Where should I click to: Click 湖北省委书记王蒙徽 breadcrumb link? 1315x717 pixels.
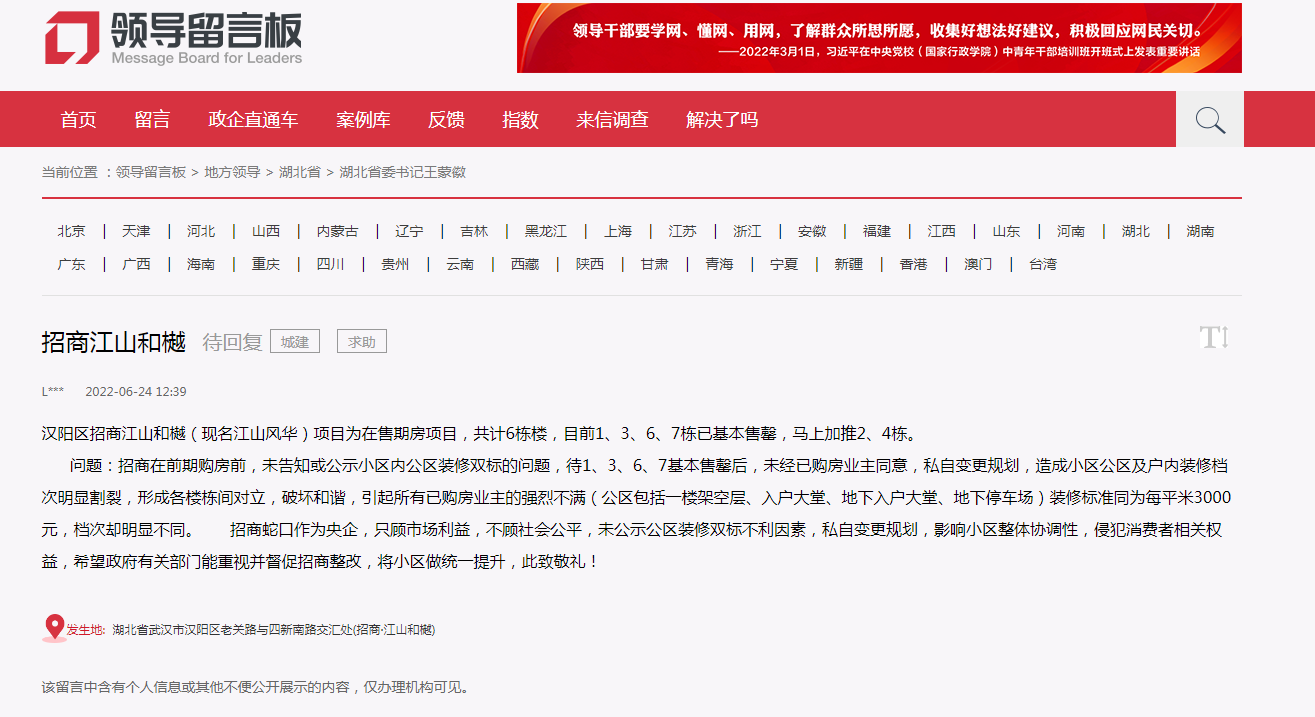[402, 172]
